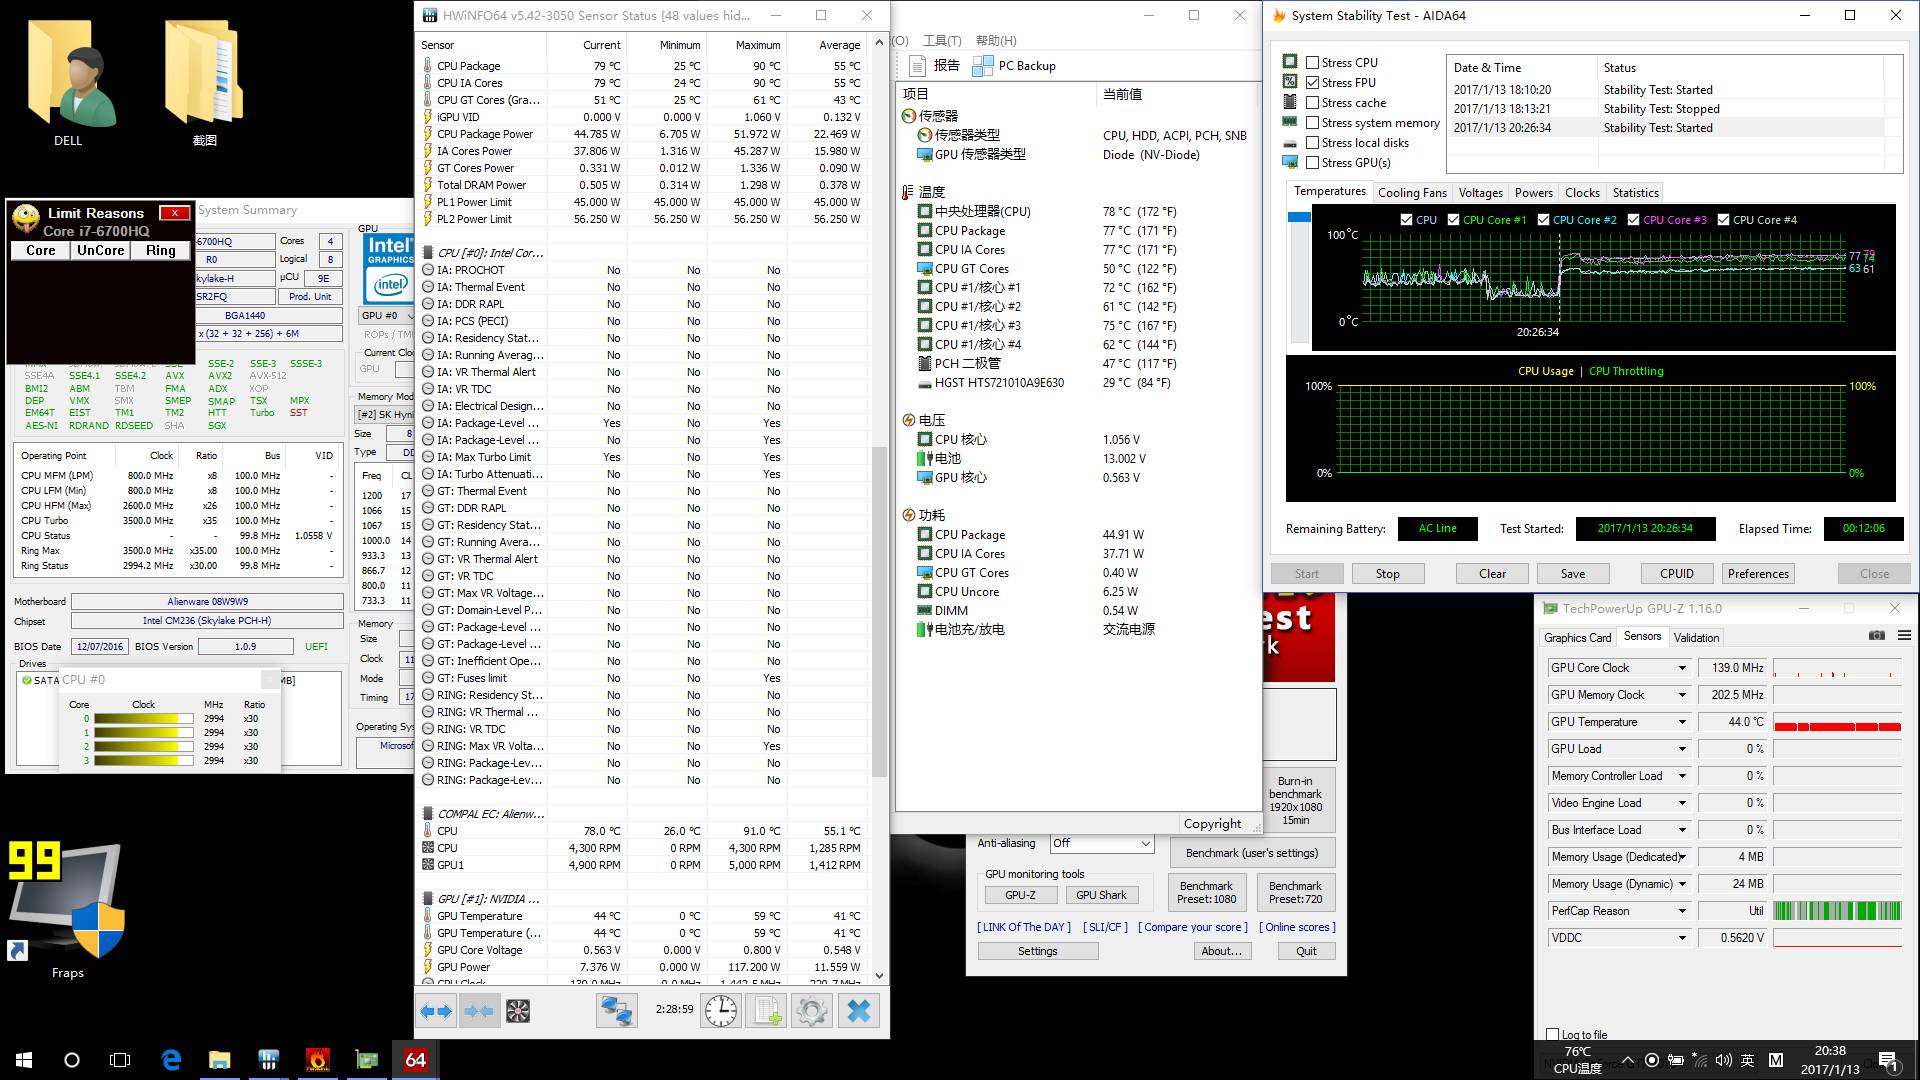
Task: Switch to the Statistics tab in AIDA64
Action: pos(1635,192)
